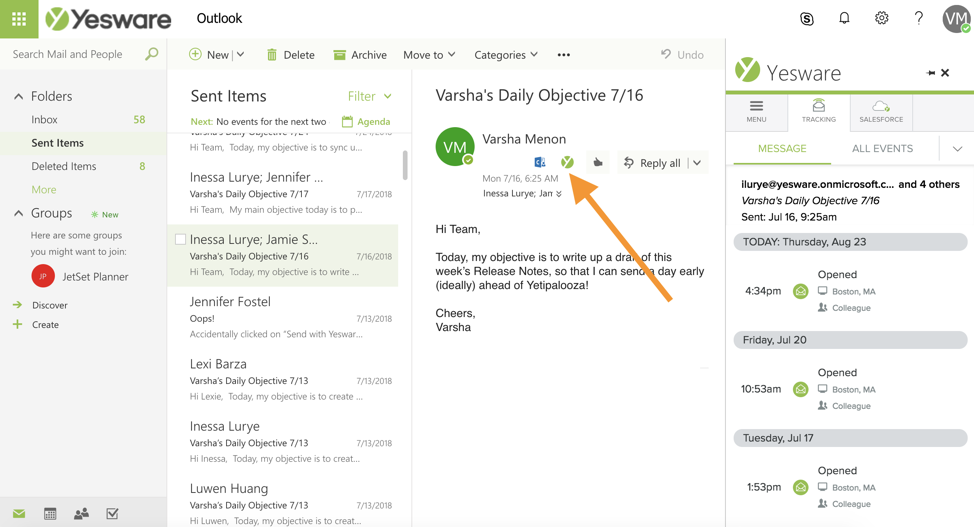Click the Archive button
The width and height of the screenshot is (974, 527).
(359, 55)
